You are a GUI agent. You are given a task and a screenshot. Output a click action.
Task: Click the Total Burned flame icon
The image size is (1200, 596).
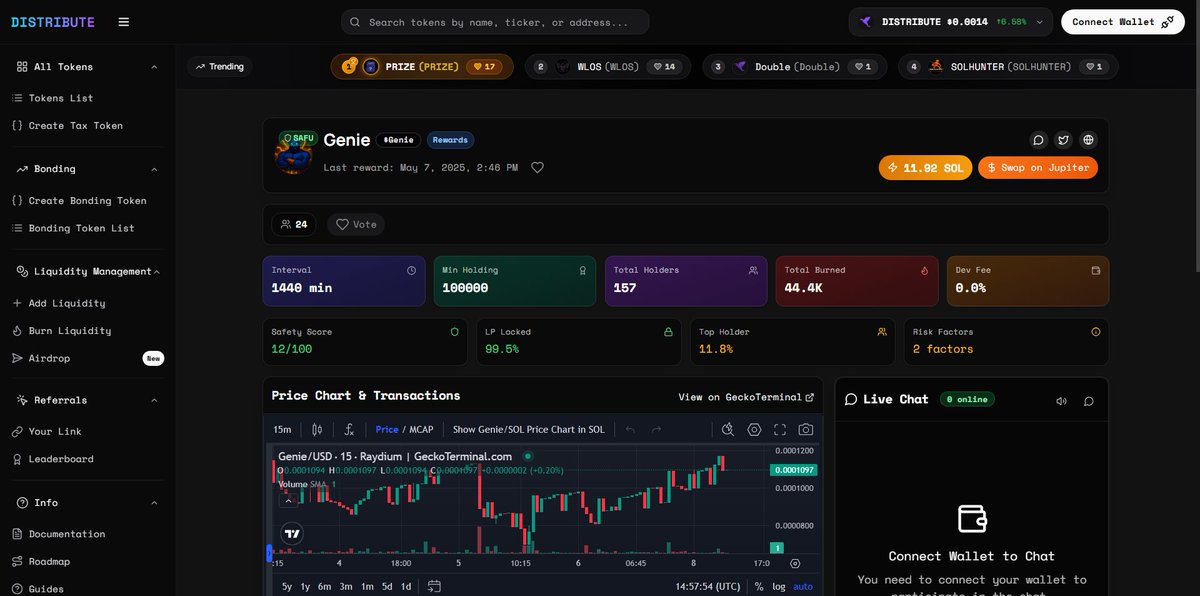coord(924,270)
